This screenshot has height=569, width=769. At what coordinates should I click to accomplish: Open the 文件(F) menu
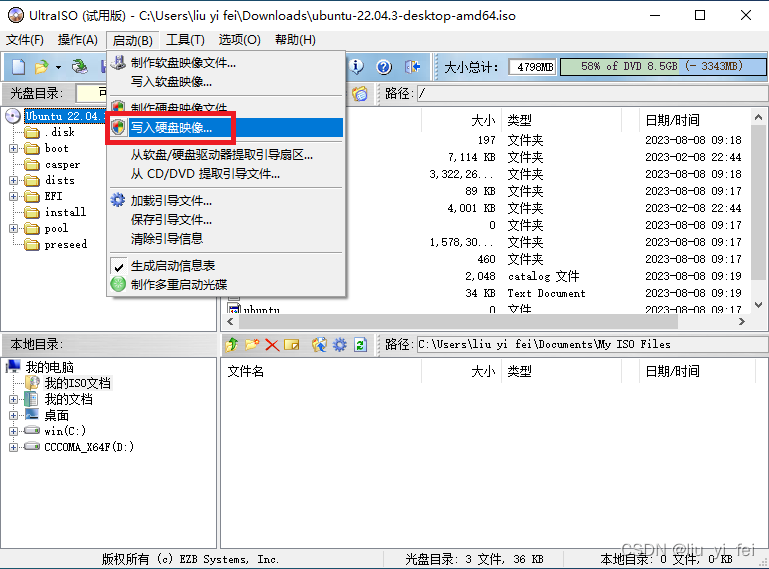click(x=25, y=40)
